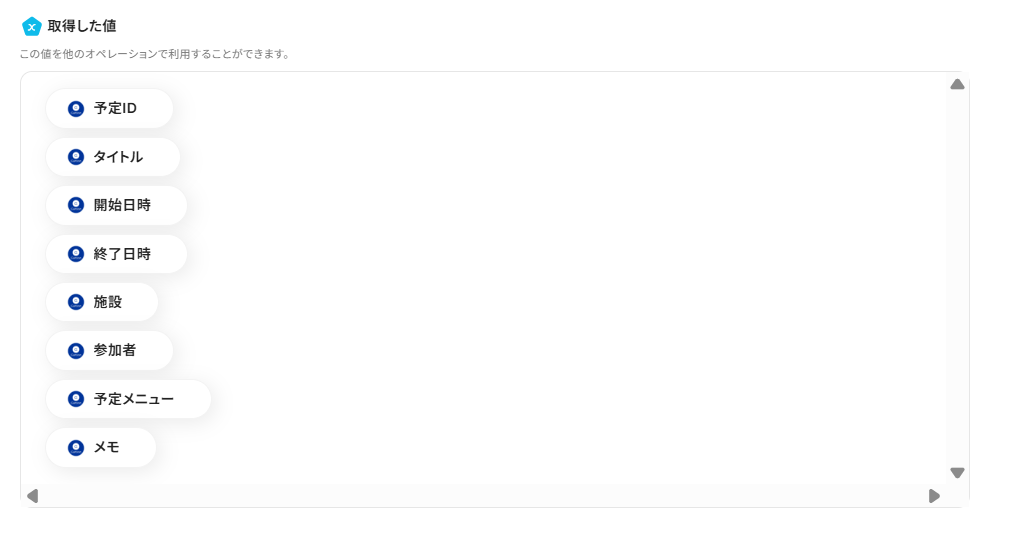Pick the 参加者 value chip
The width and height of the screenshot is (1012, 538).
click(109, 350)
